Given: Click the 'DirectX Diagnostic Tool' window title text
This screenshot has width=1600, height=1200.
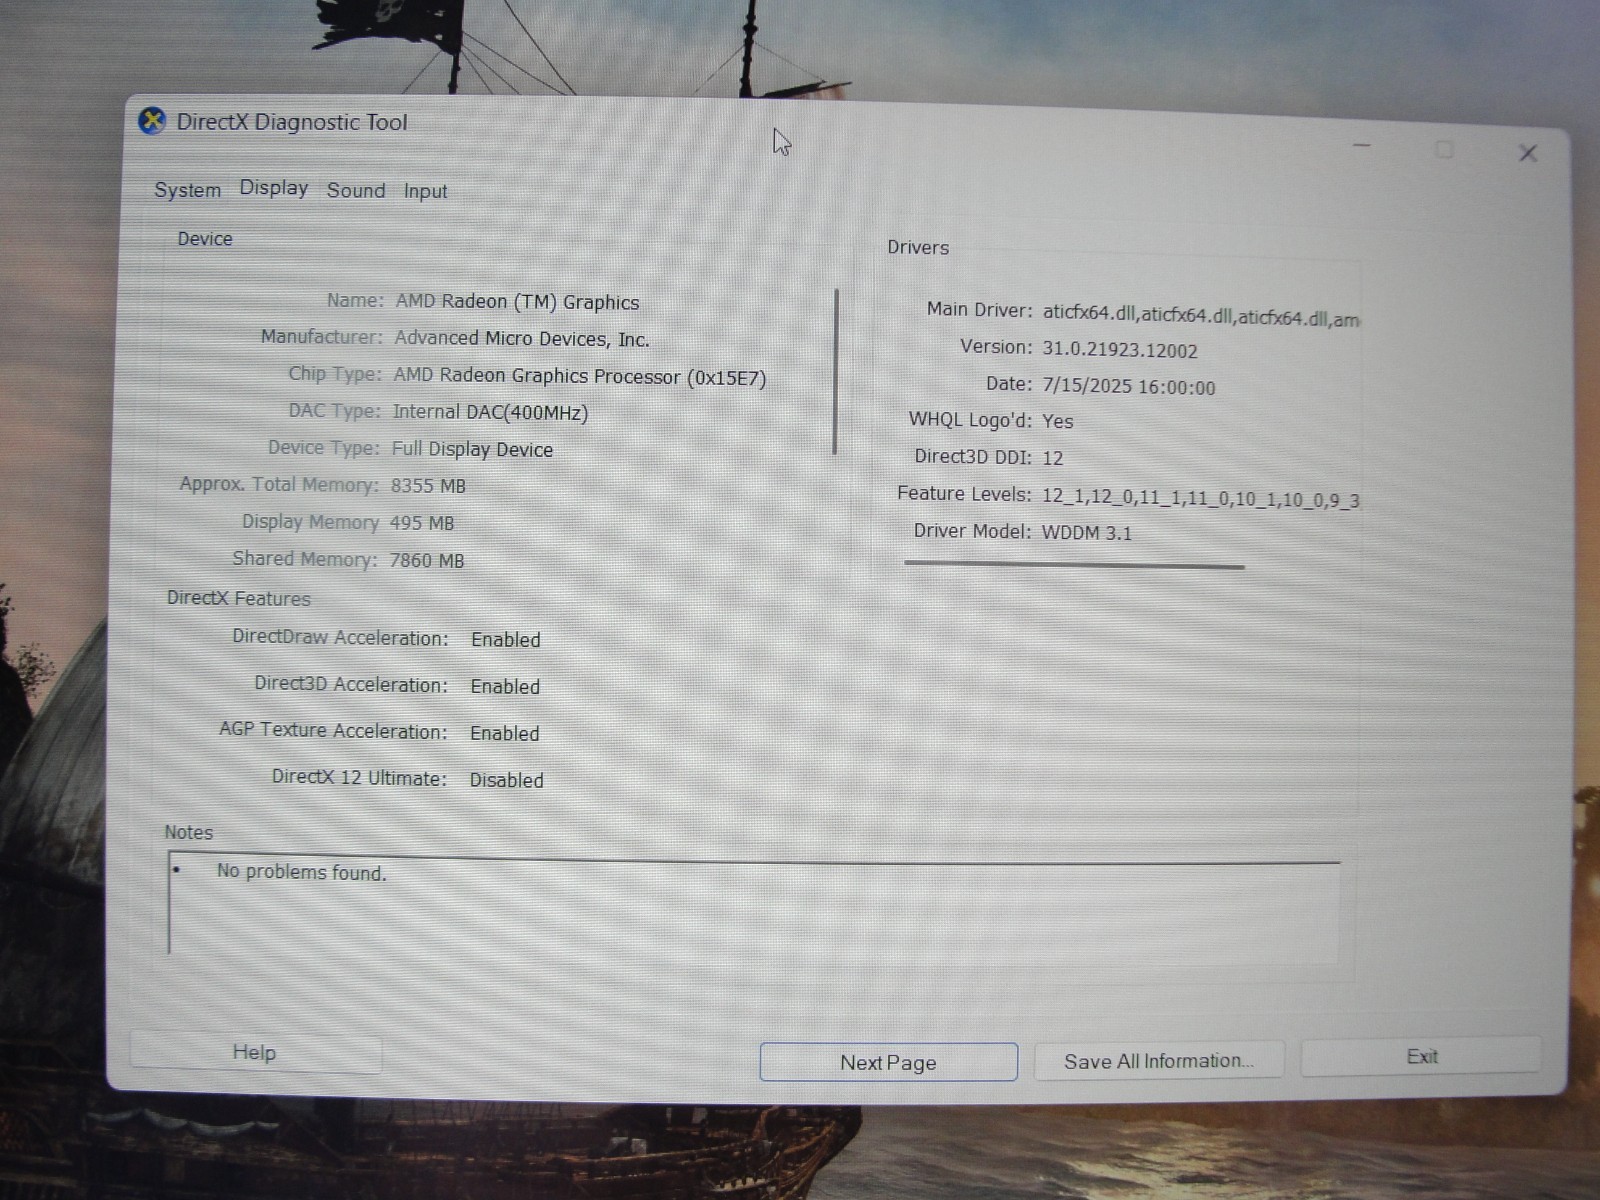Looking at the screenshot, I should (x=292, y=123).
